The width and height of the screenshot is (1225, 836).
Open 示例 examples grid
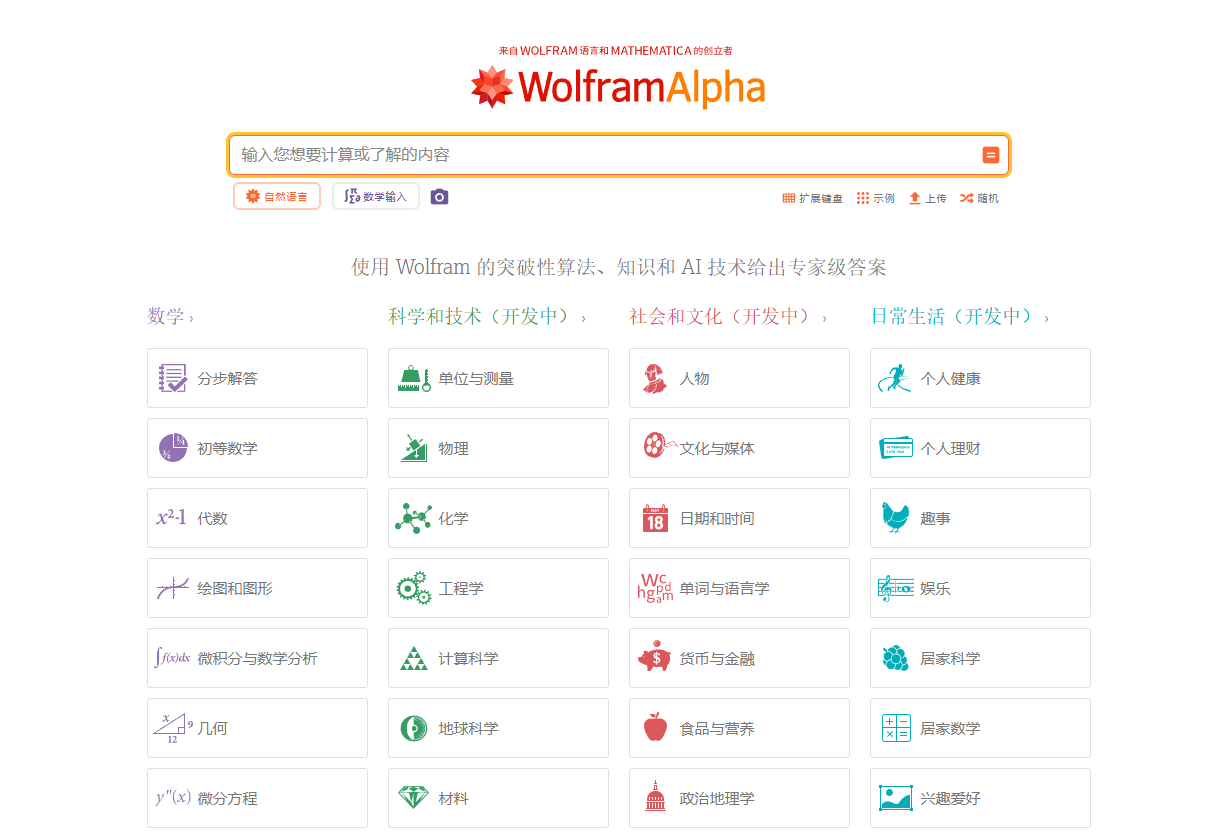(x=876, y=198)
